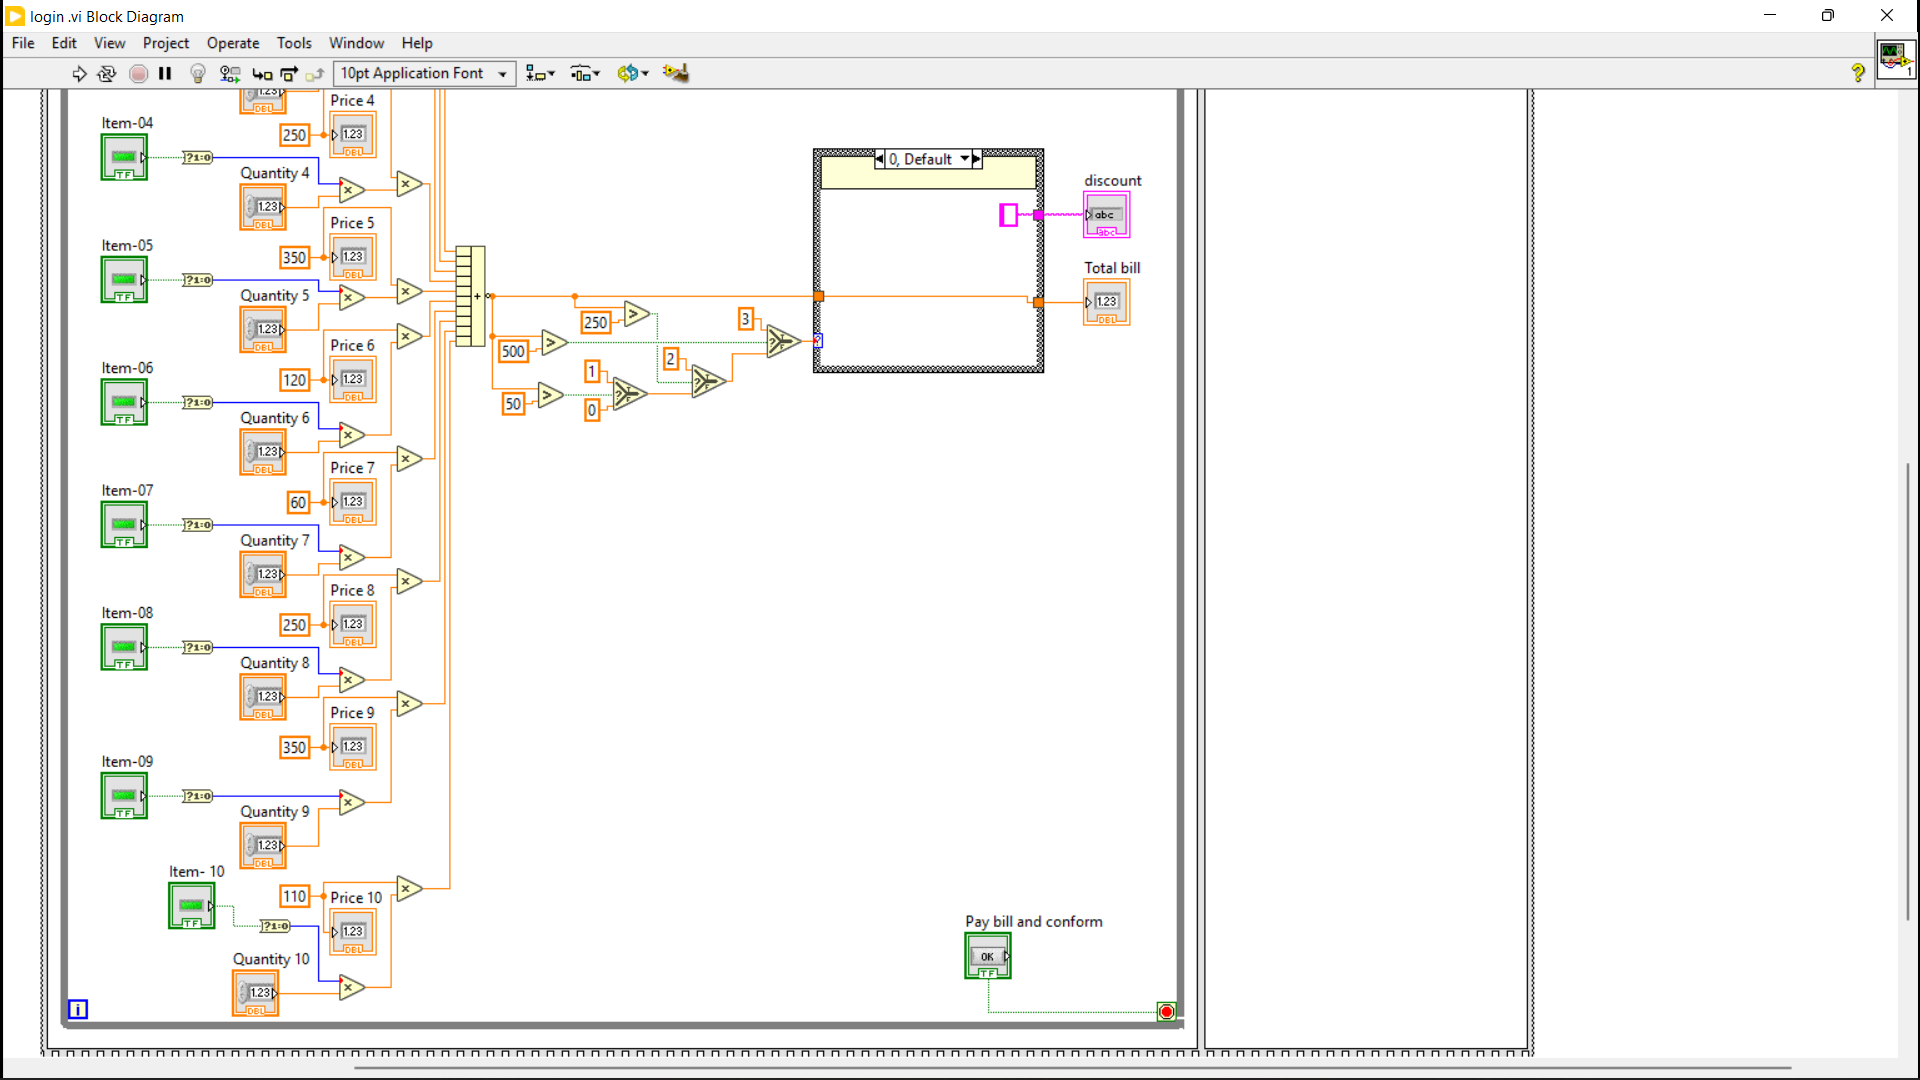1920x1080 pixels.
Task: Select the Total bill numeric indicator
Action: (x=1105, y=302)
